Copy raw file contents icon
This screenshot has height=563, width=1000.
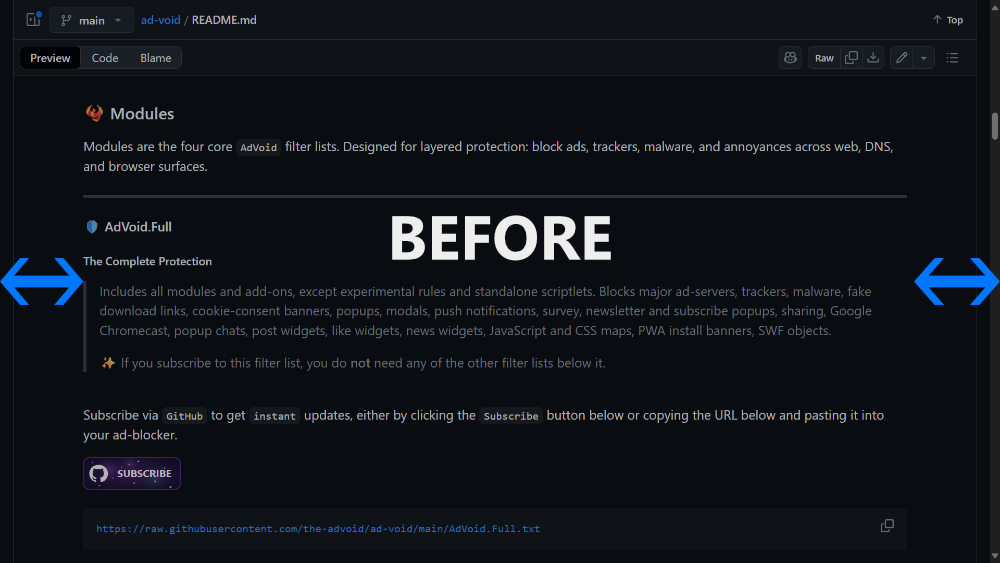click(x=851, y=58)
